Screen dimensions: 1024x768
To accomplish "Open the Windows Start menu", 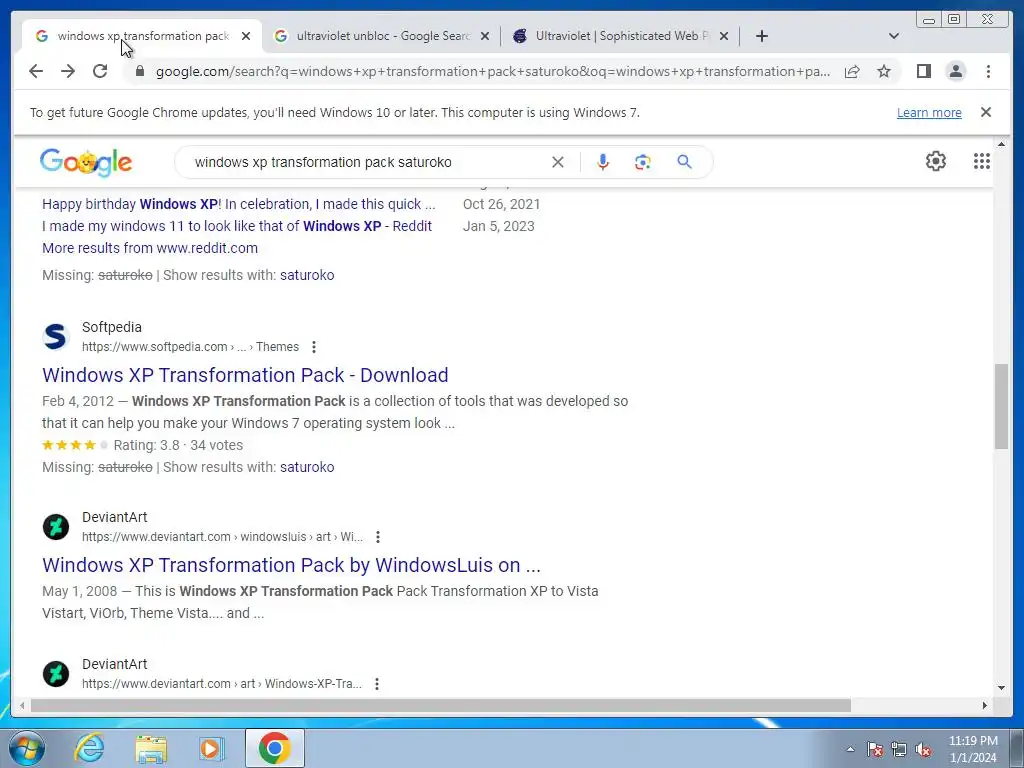I will tap(26, 748).
